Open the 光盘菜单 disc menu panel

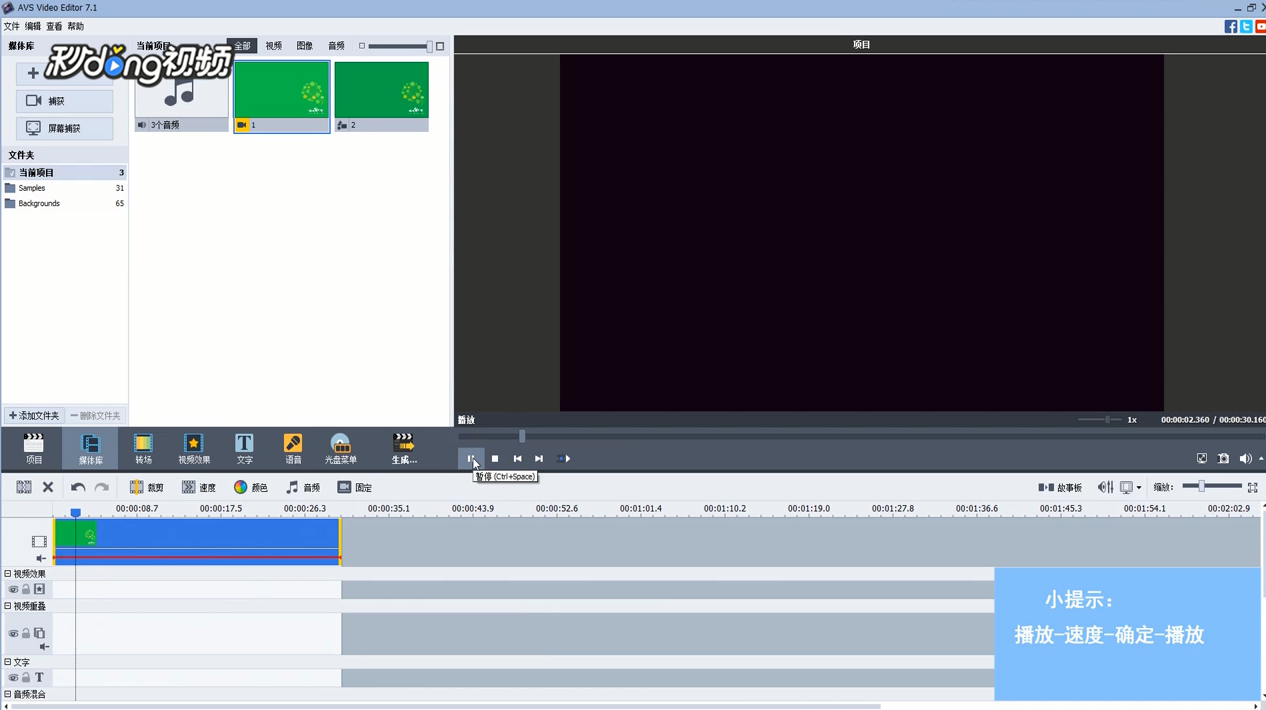(x=340, y=448)
